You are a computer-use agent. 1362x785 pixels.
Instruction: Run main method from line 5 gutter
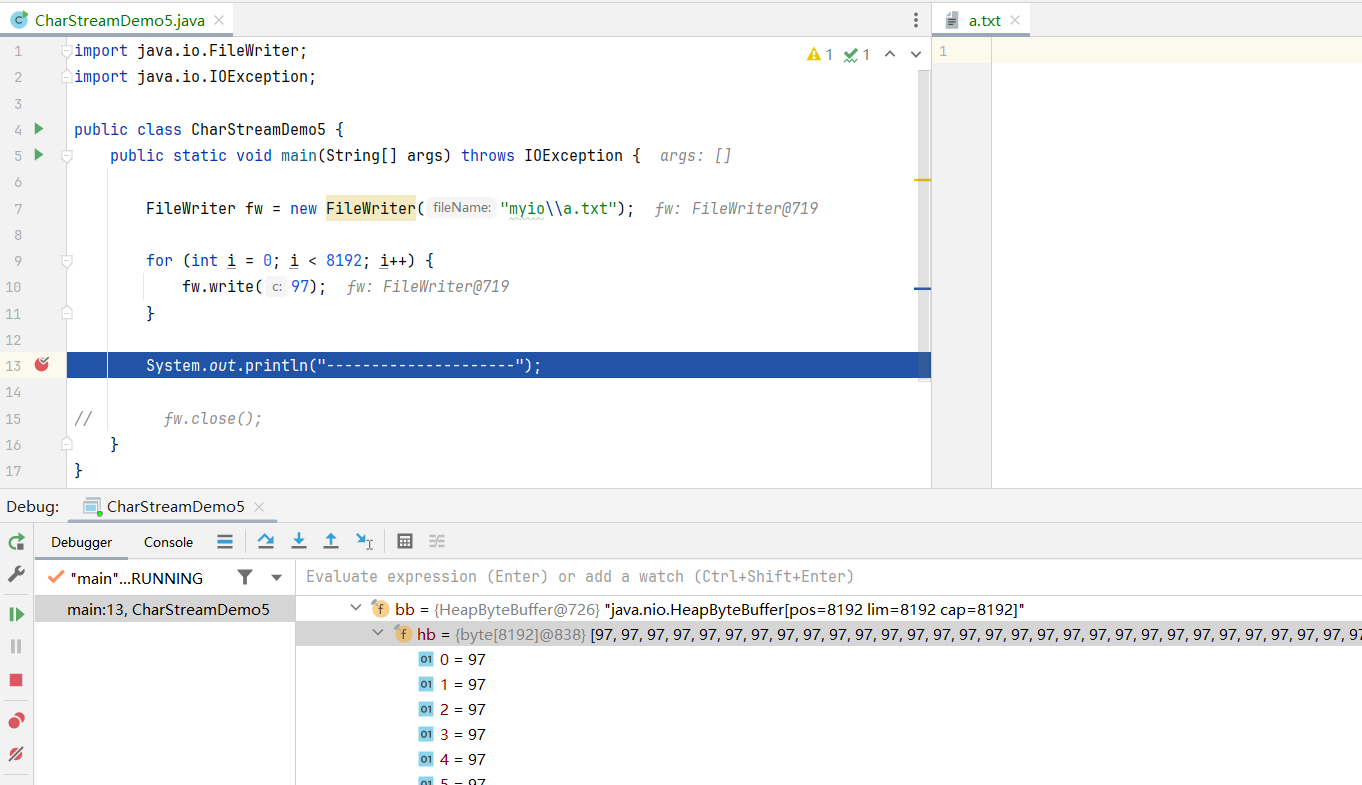click(39, 155)
